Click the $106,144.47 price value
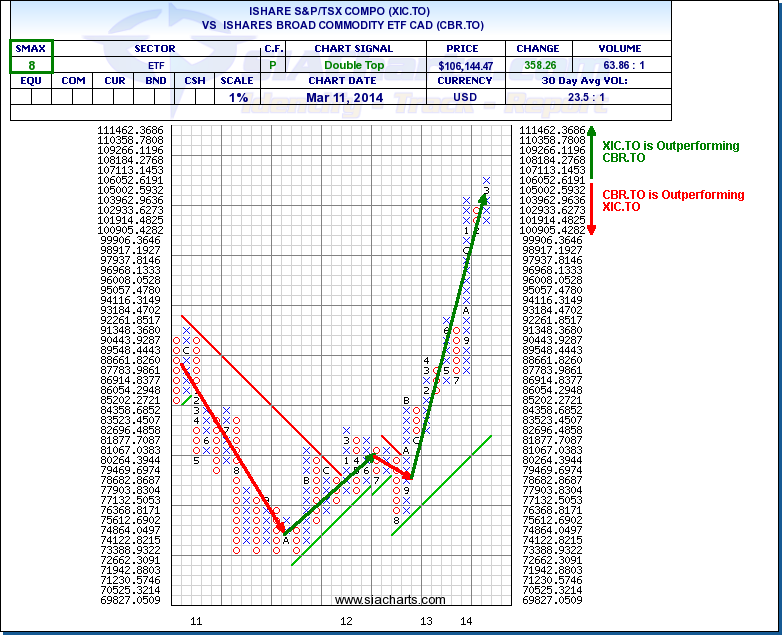 [465, 65]
